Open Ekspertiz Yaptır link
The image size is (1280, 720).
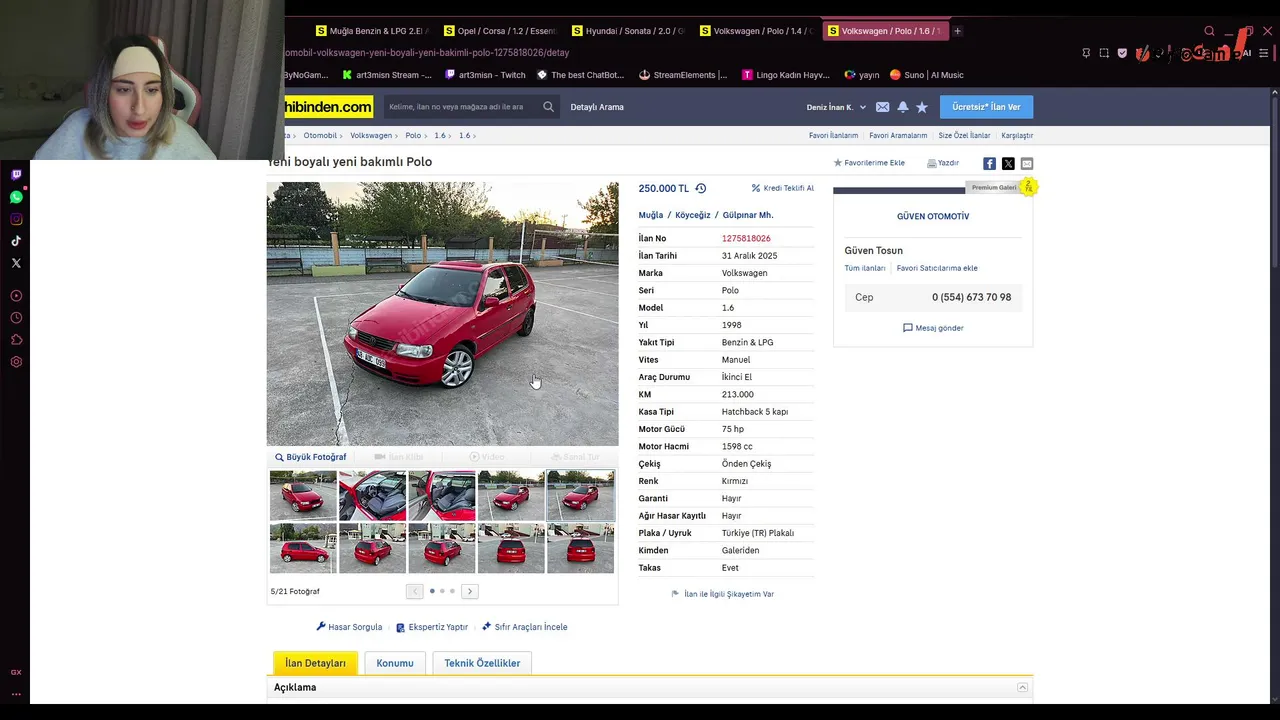click(x=432, y=627)
